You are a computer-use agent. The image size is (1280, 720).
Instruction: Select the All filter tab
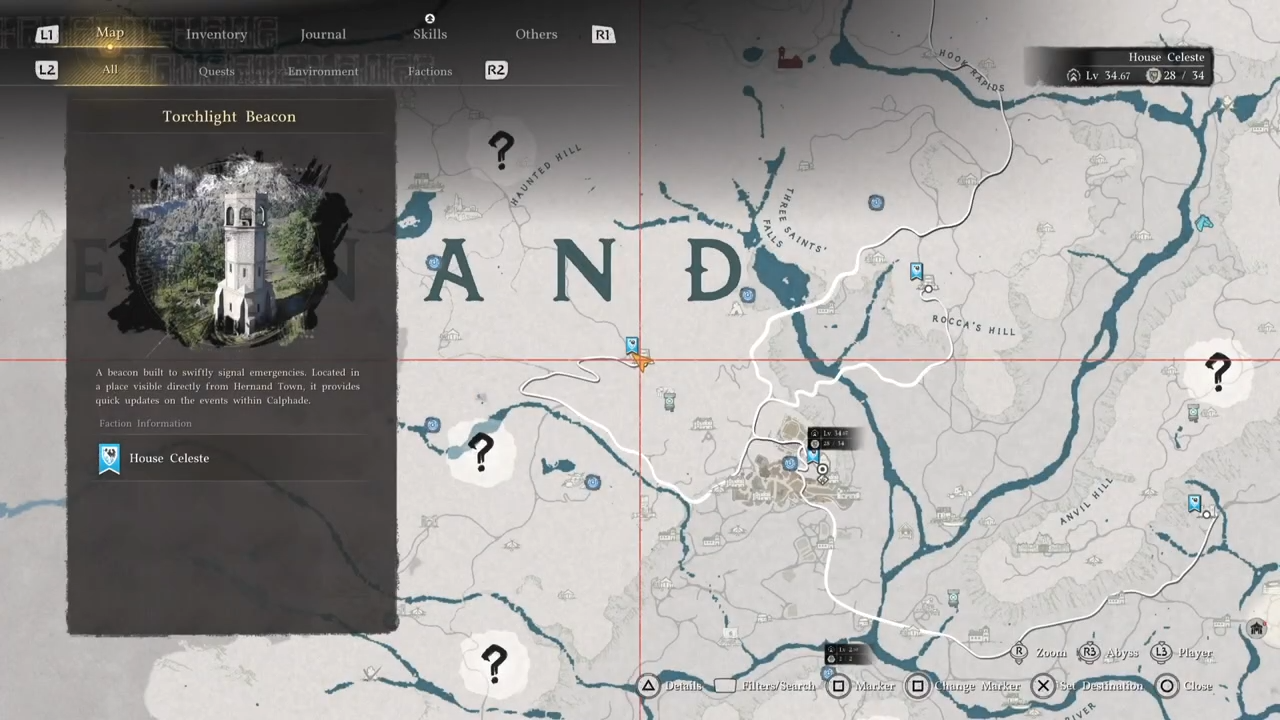tap(110, 70)
